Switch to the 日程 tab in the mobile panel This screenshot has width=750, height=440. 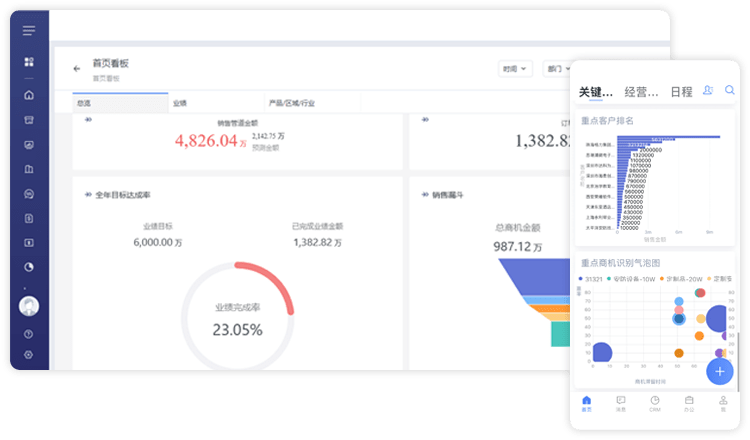pos(681,91)
